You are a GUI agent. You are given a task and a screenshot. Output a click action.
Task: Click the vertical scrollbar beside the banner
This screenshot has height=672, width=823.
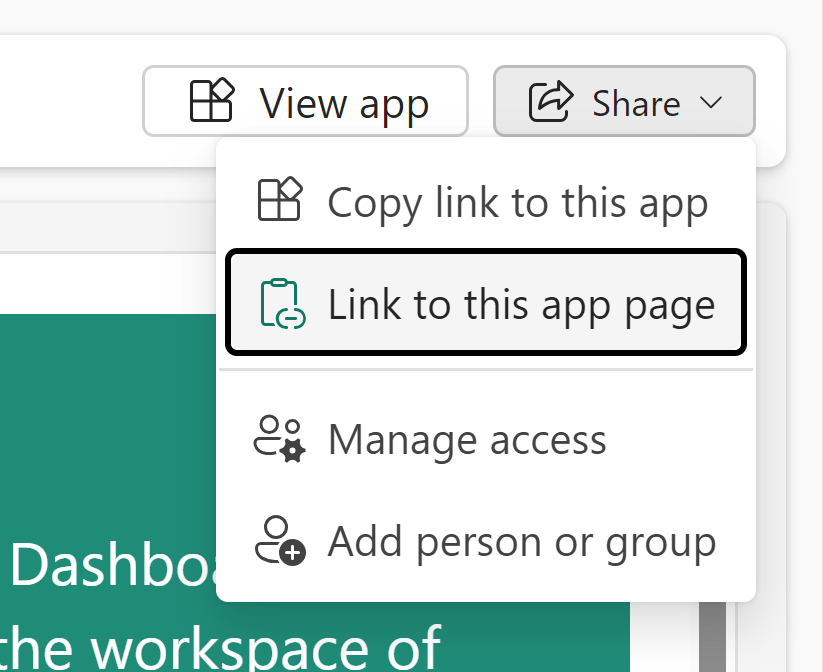pos(712,630)
